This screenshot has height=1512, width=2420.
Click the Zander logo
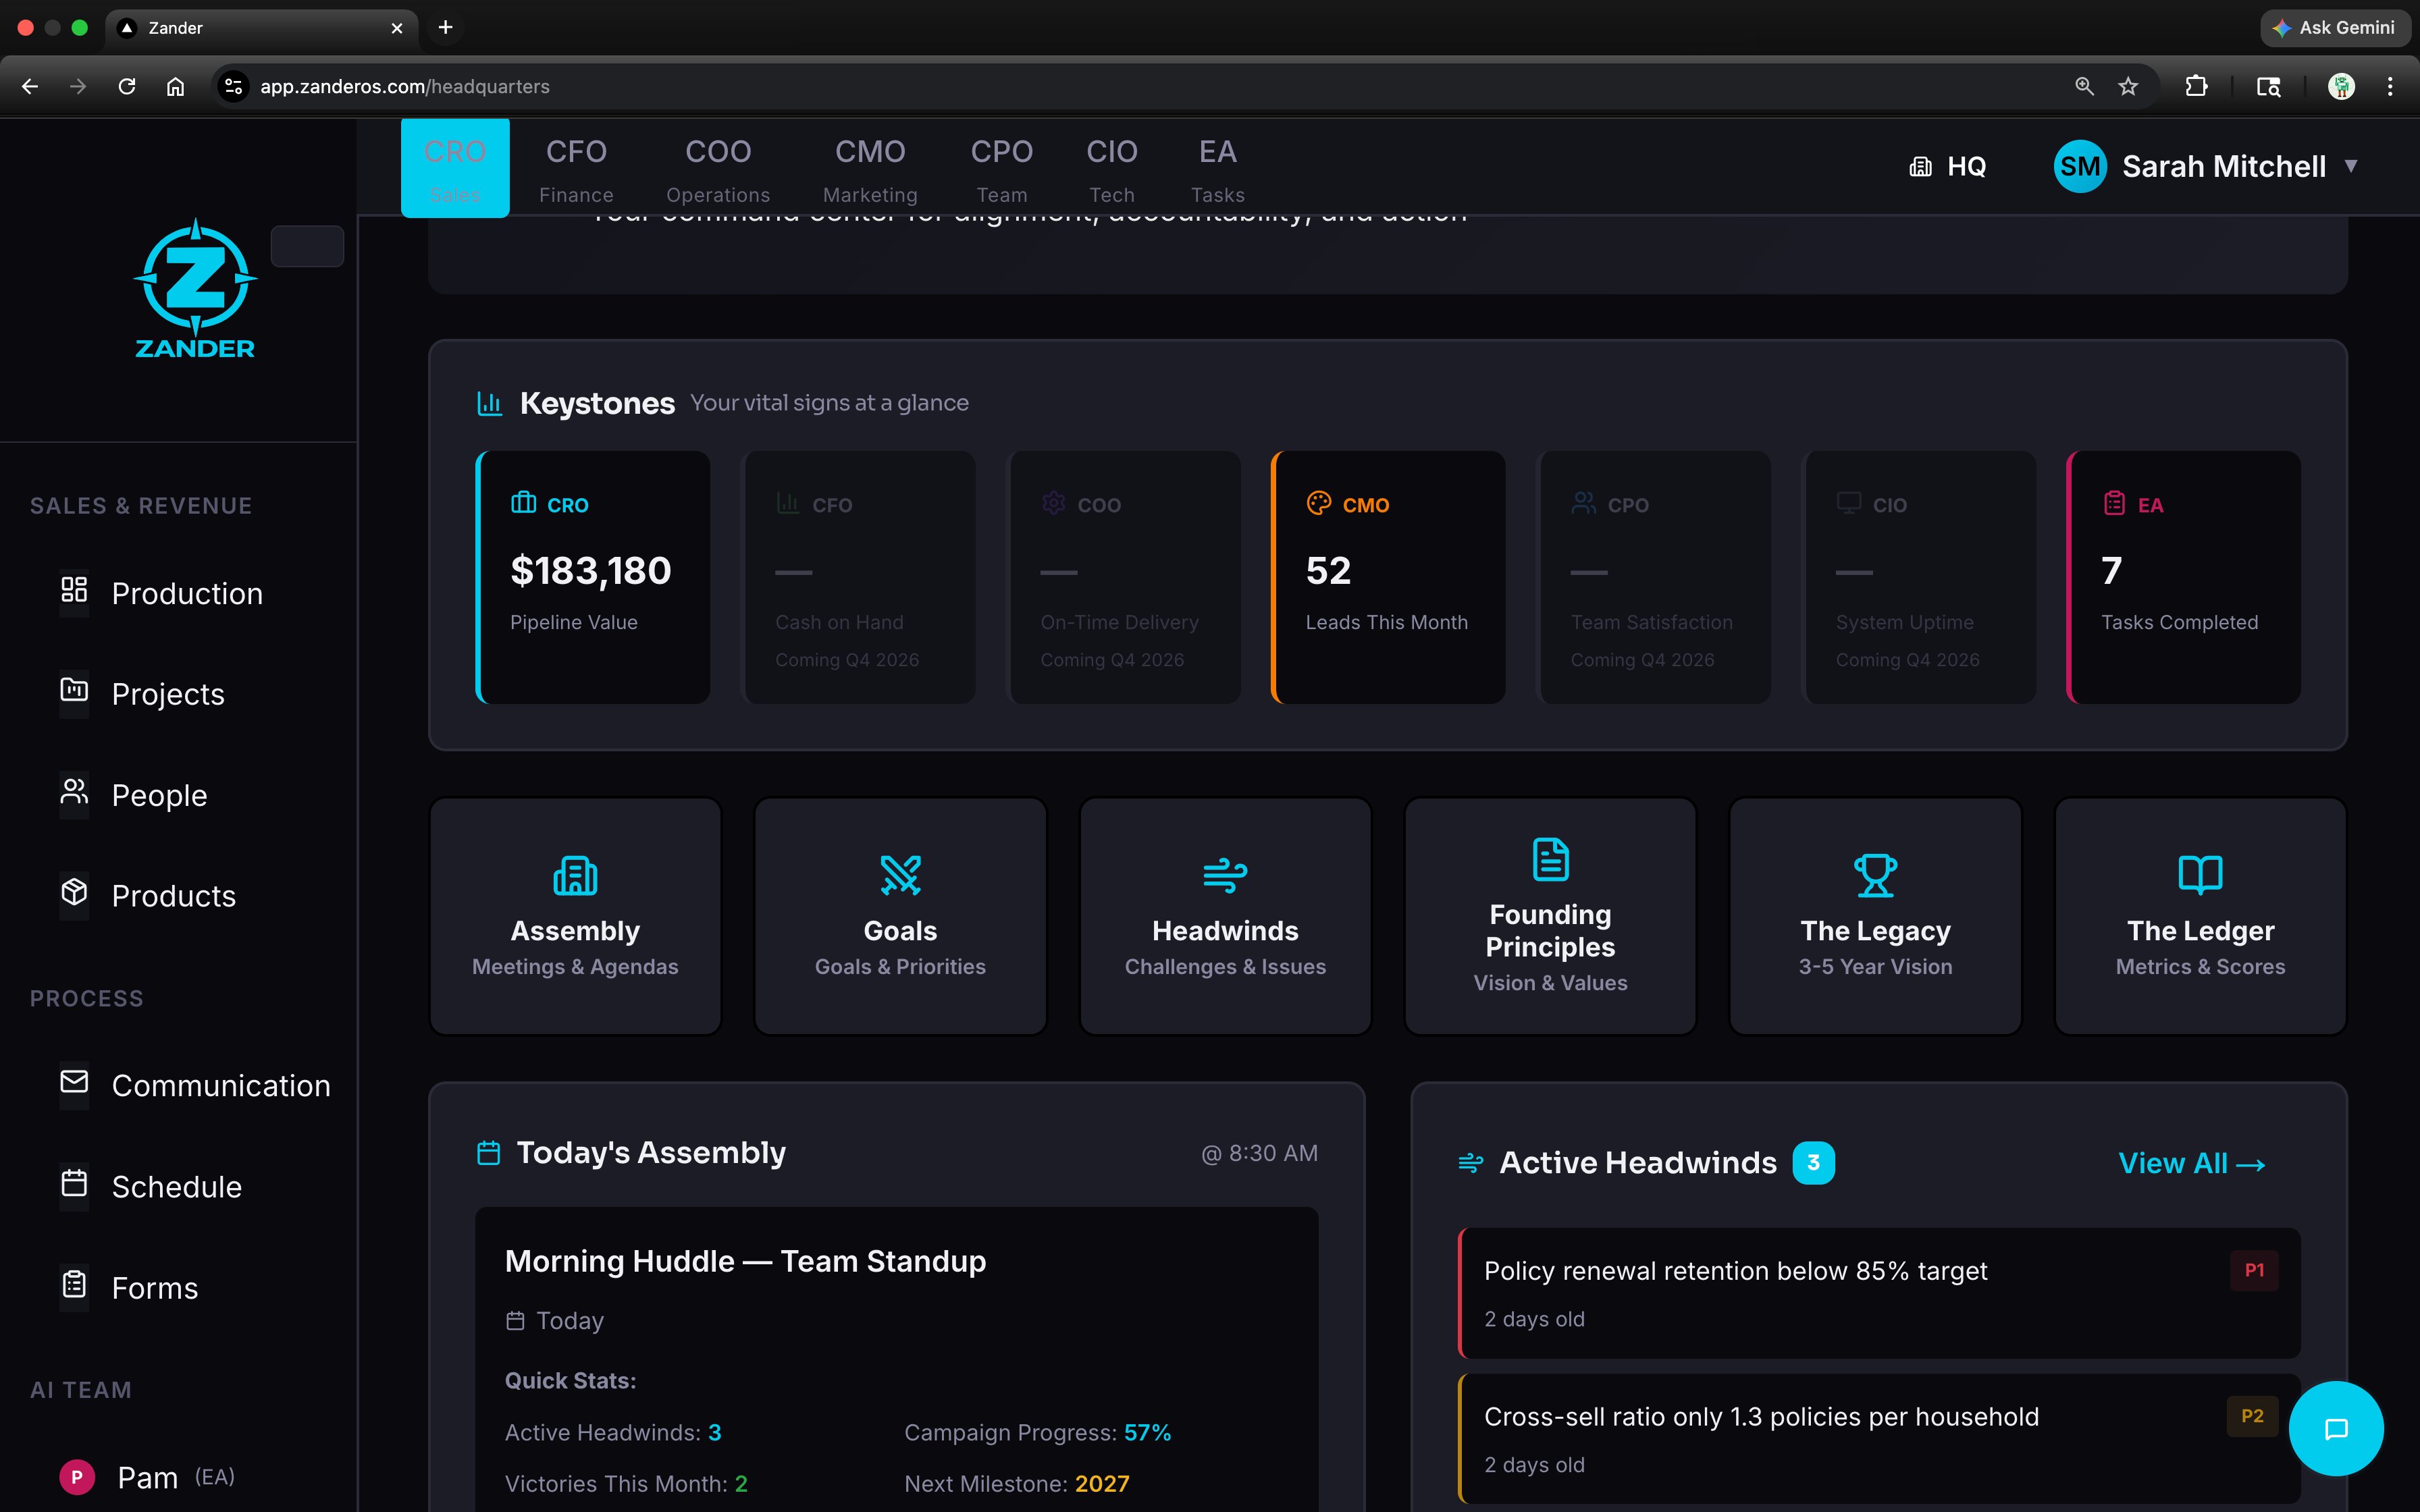[x=195, y=288]
